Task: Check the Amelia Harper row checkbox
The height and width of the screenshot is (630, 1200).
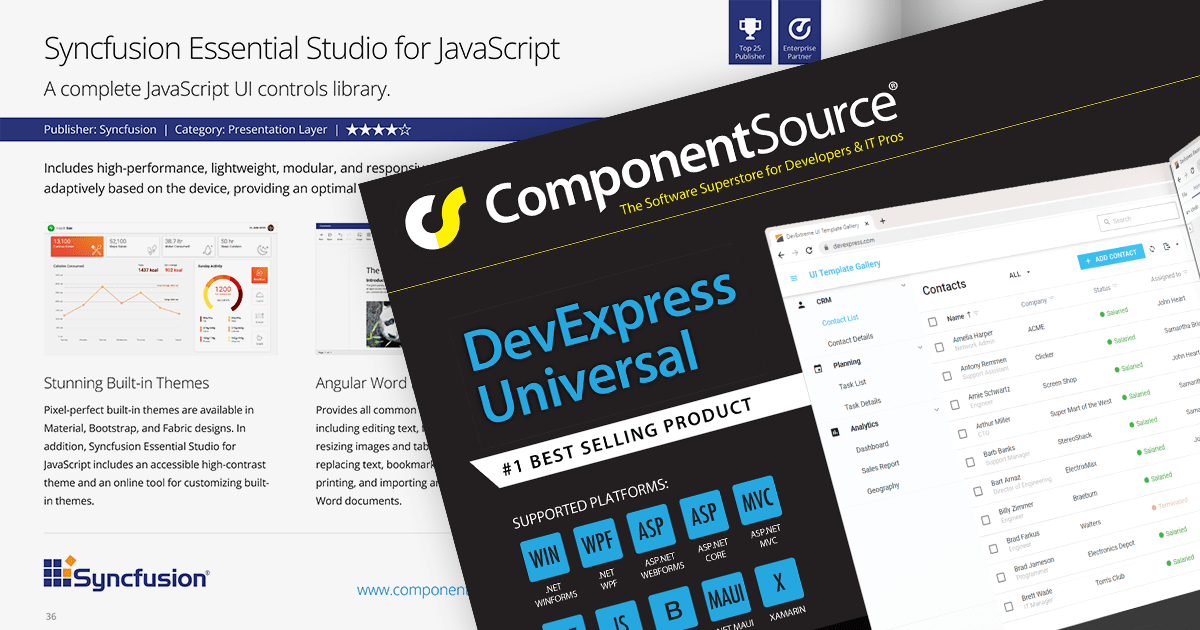Action: 939,347
